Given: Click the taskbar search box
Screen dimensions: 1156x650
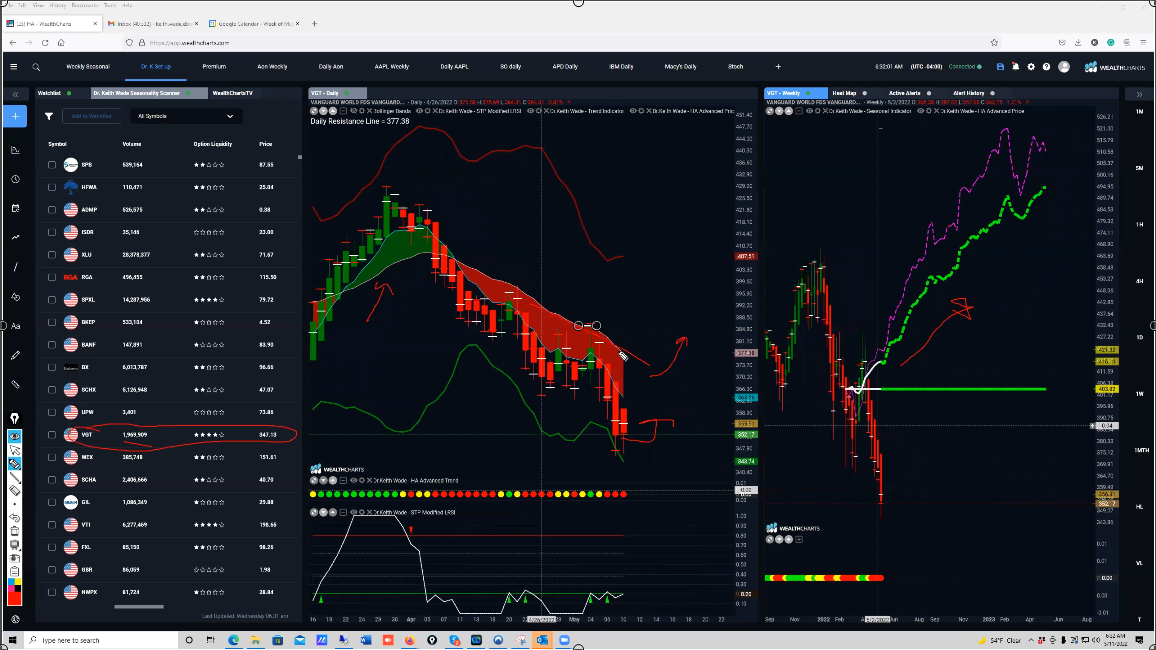Looking at the screenshot, I should [x=100, y=640].
